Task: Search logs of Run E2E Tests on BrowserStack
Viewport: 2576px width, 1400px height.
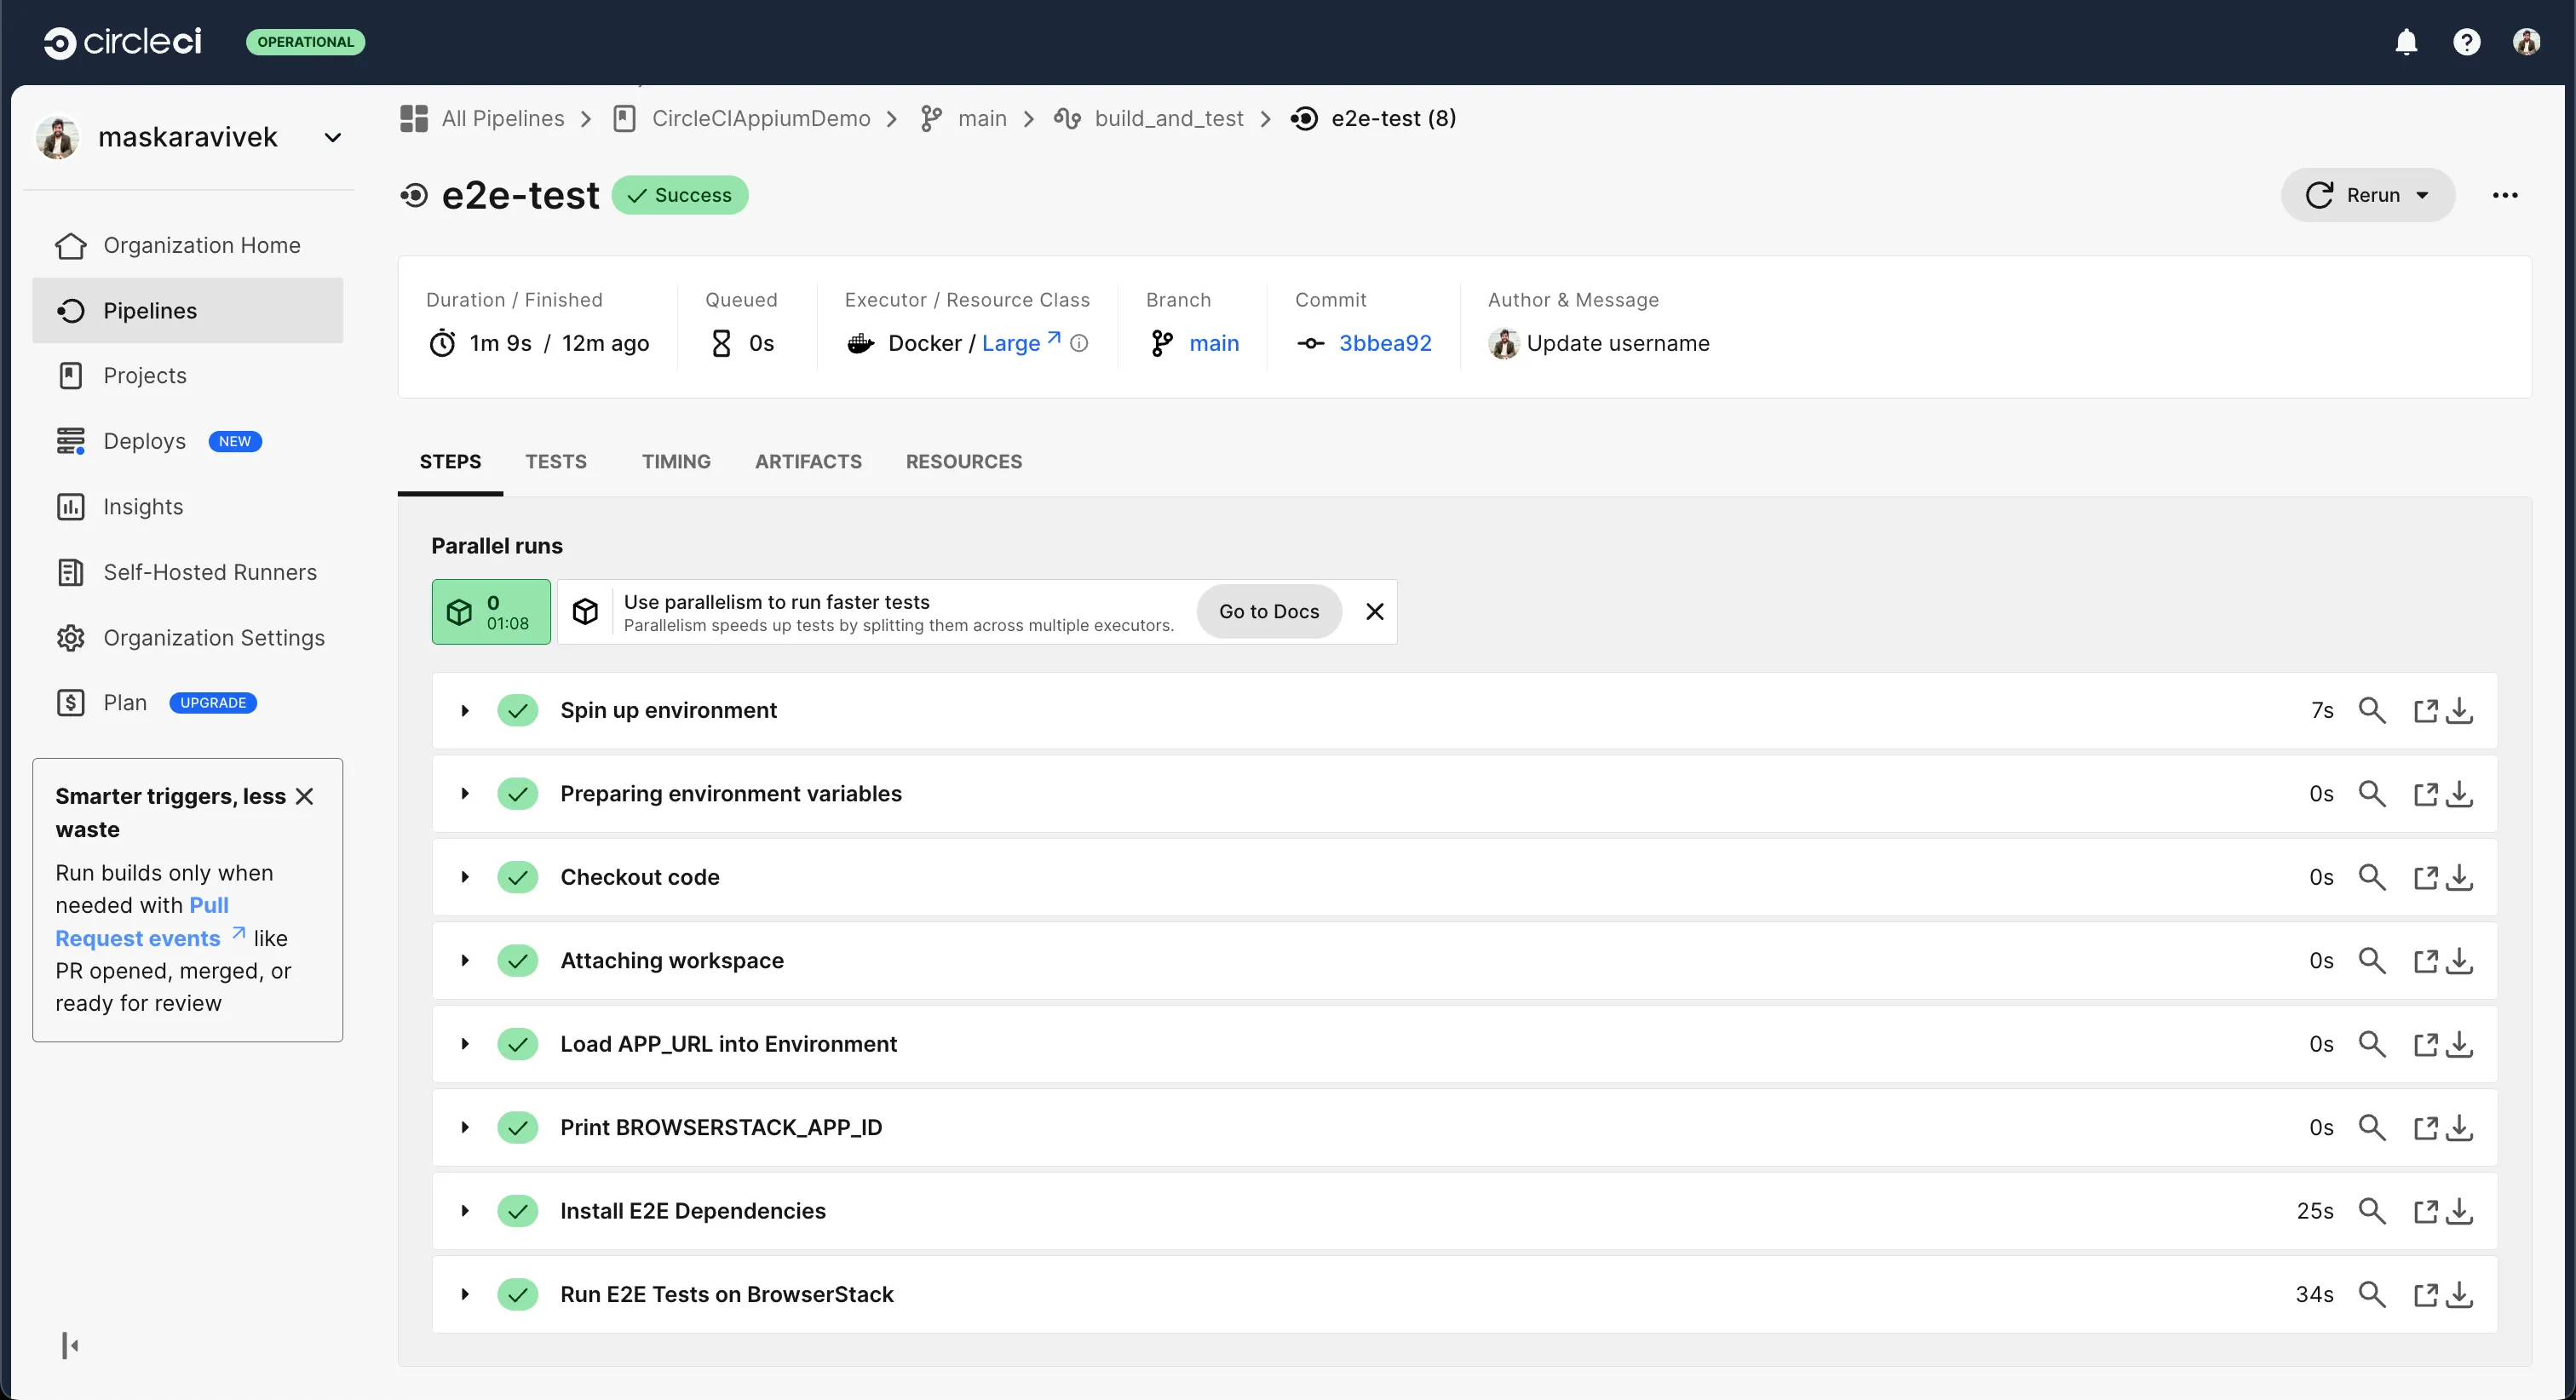Action: tap(2372, 1294)
